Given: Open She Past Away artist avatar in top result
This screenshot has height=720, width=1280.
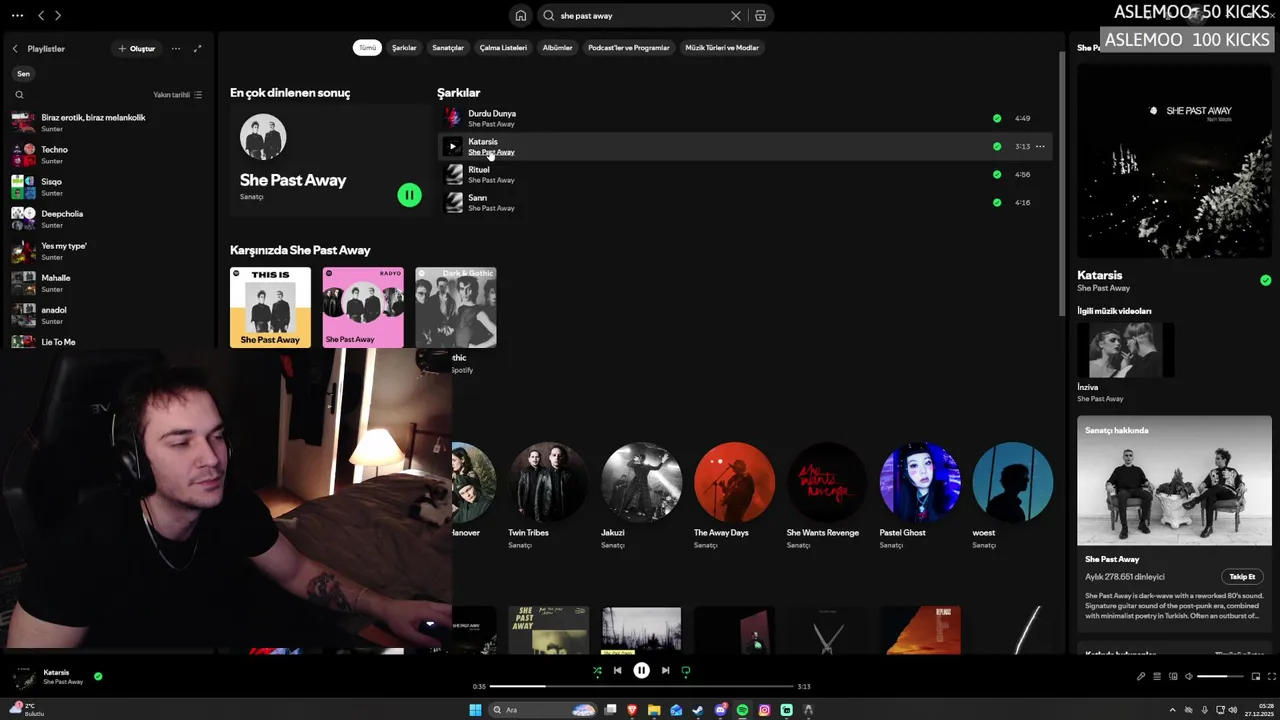Looking at the screenshot, I should (263, 137).
